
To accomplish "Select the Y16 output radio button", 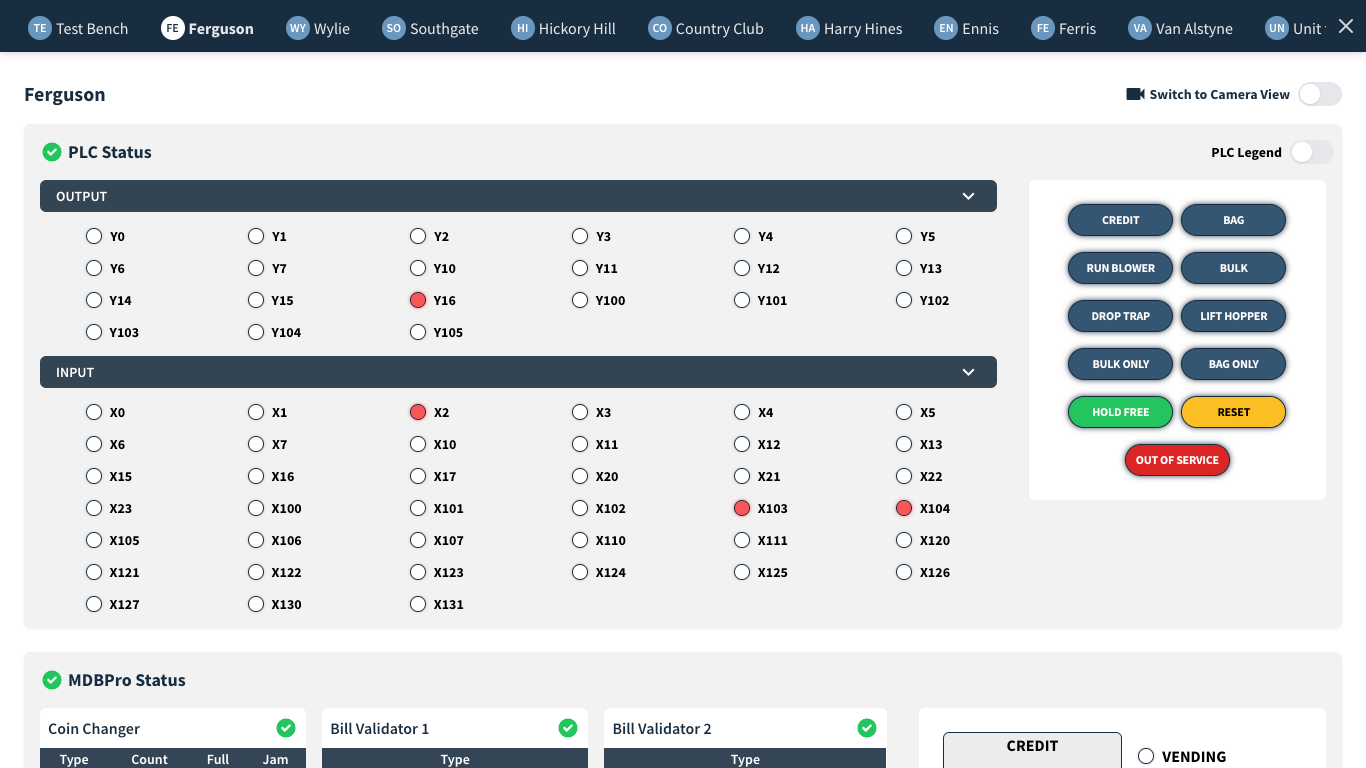I will (x=418, y=300).
